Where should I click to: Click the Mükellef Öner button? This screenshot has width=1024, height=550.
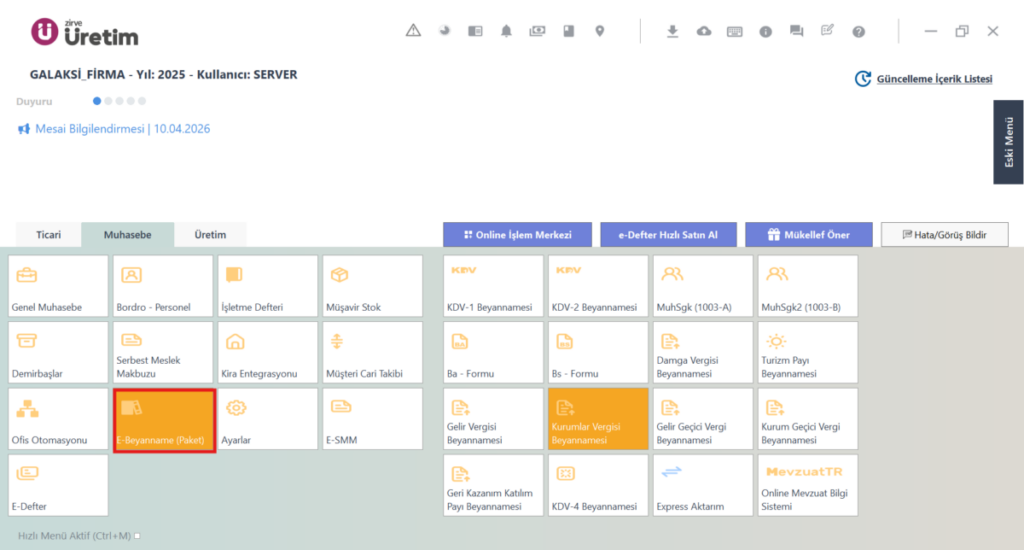[x=808, y=235]
